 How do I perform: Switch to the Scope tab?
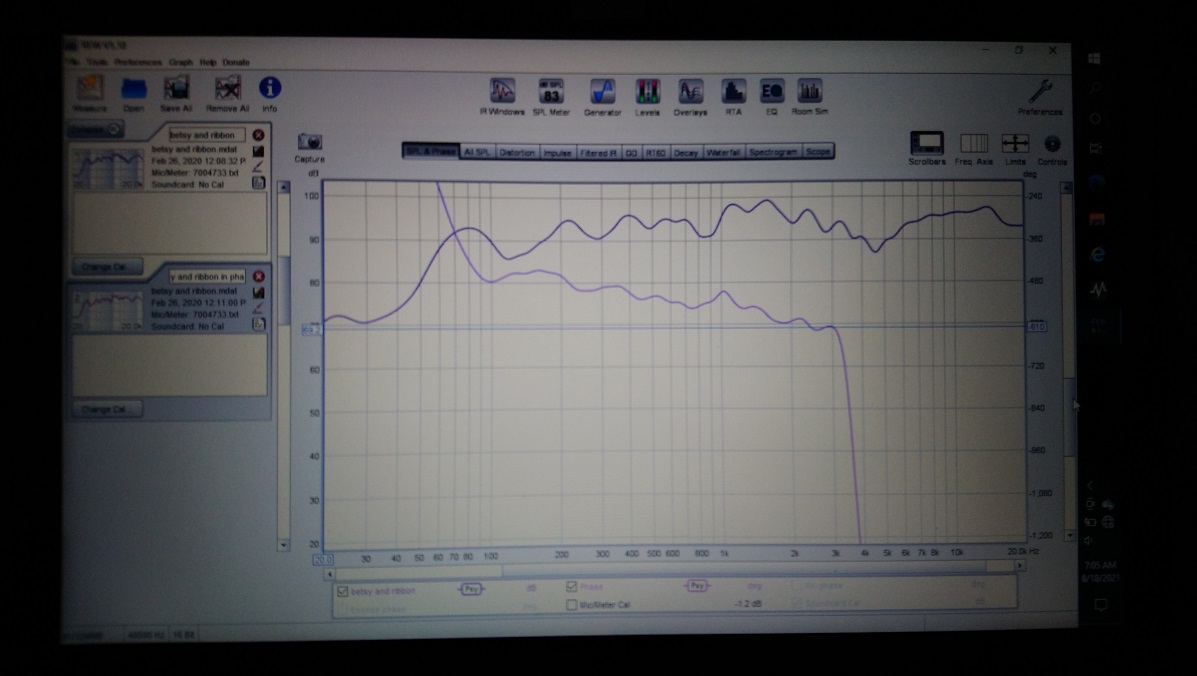click(818, 152)
